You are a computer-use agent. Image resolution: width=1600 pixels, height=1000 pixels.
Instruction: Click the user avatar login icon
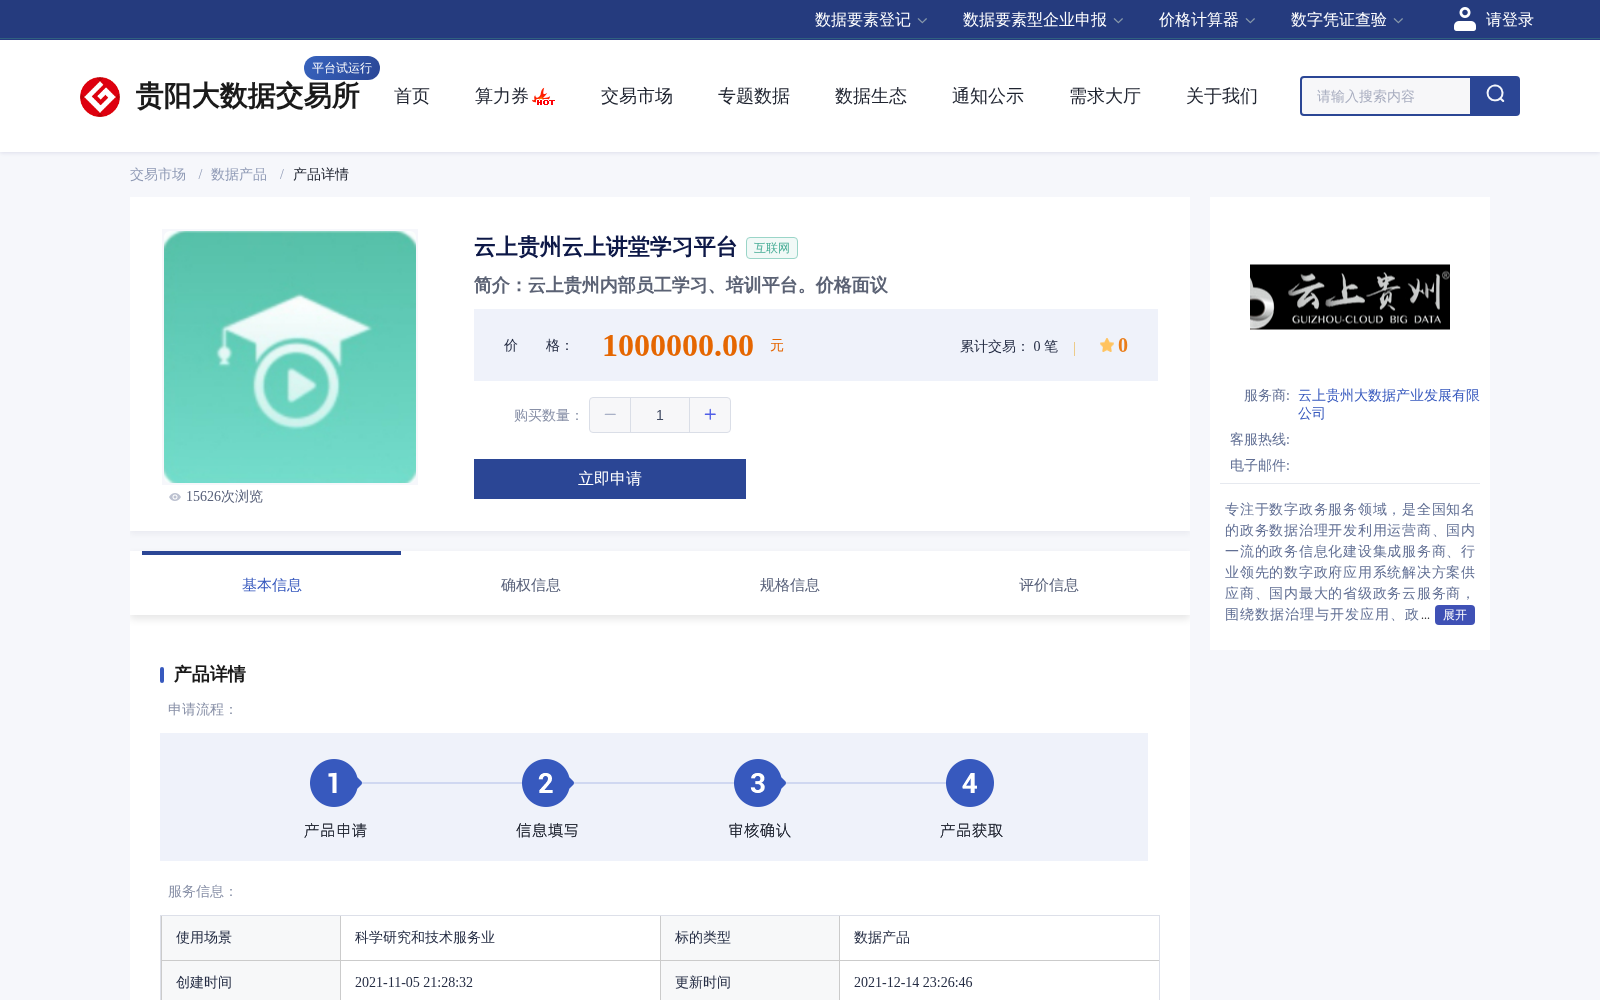pyautogui.click(x=1465, y=19)
